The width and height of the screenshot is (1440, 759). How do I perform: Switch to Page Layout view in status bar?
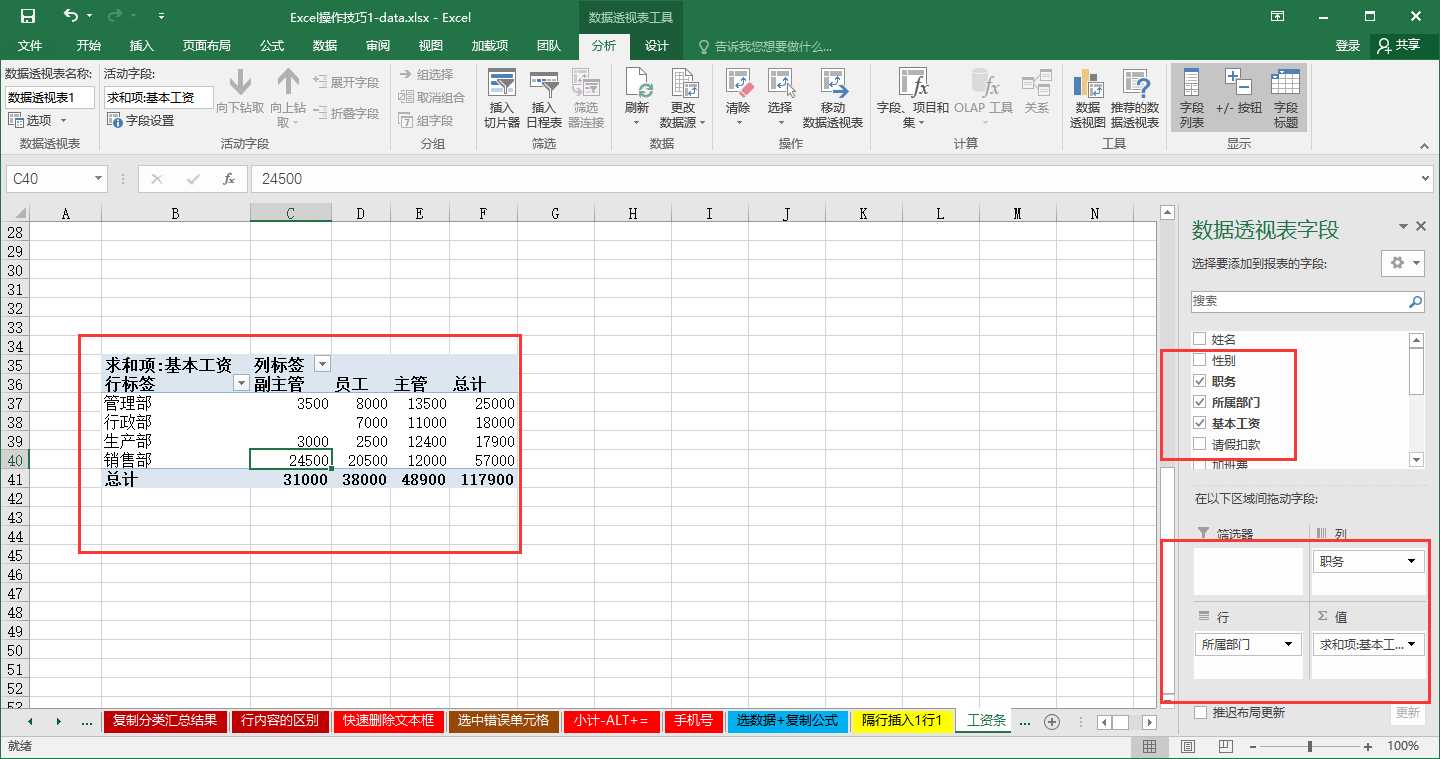1188,746
